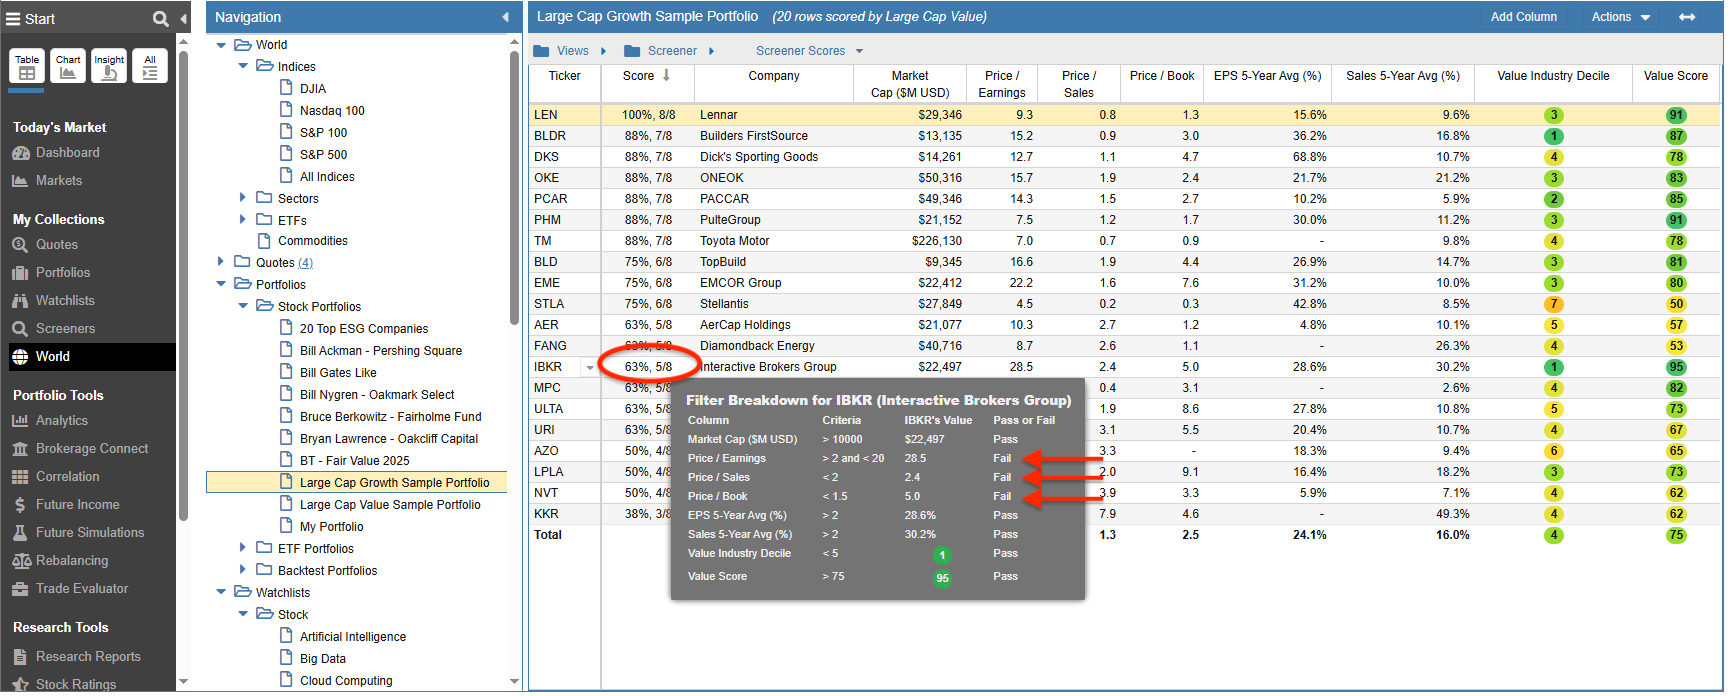Collapse the Watchlists tree node
The width and height of the screenshot is (1730, 696).
pyautogui.click(x=221, y=592)
